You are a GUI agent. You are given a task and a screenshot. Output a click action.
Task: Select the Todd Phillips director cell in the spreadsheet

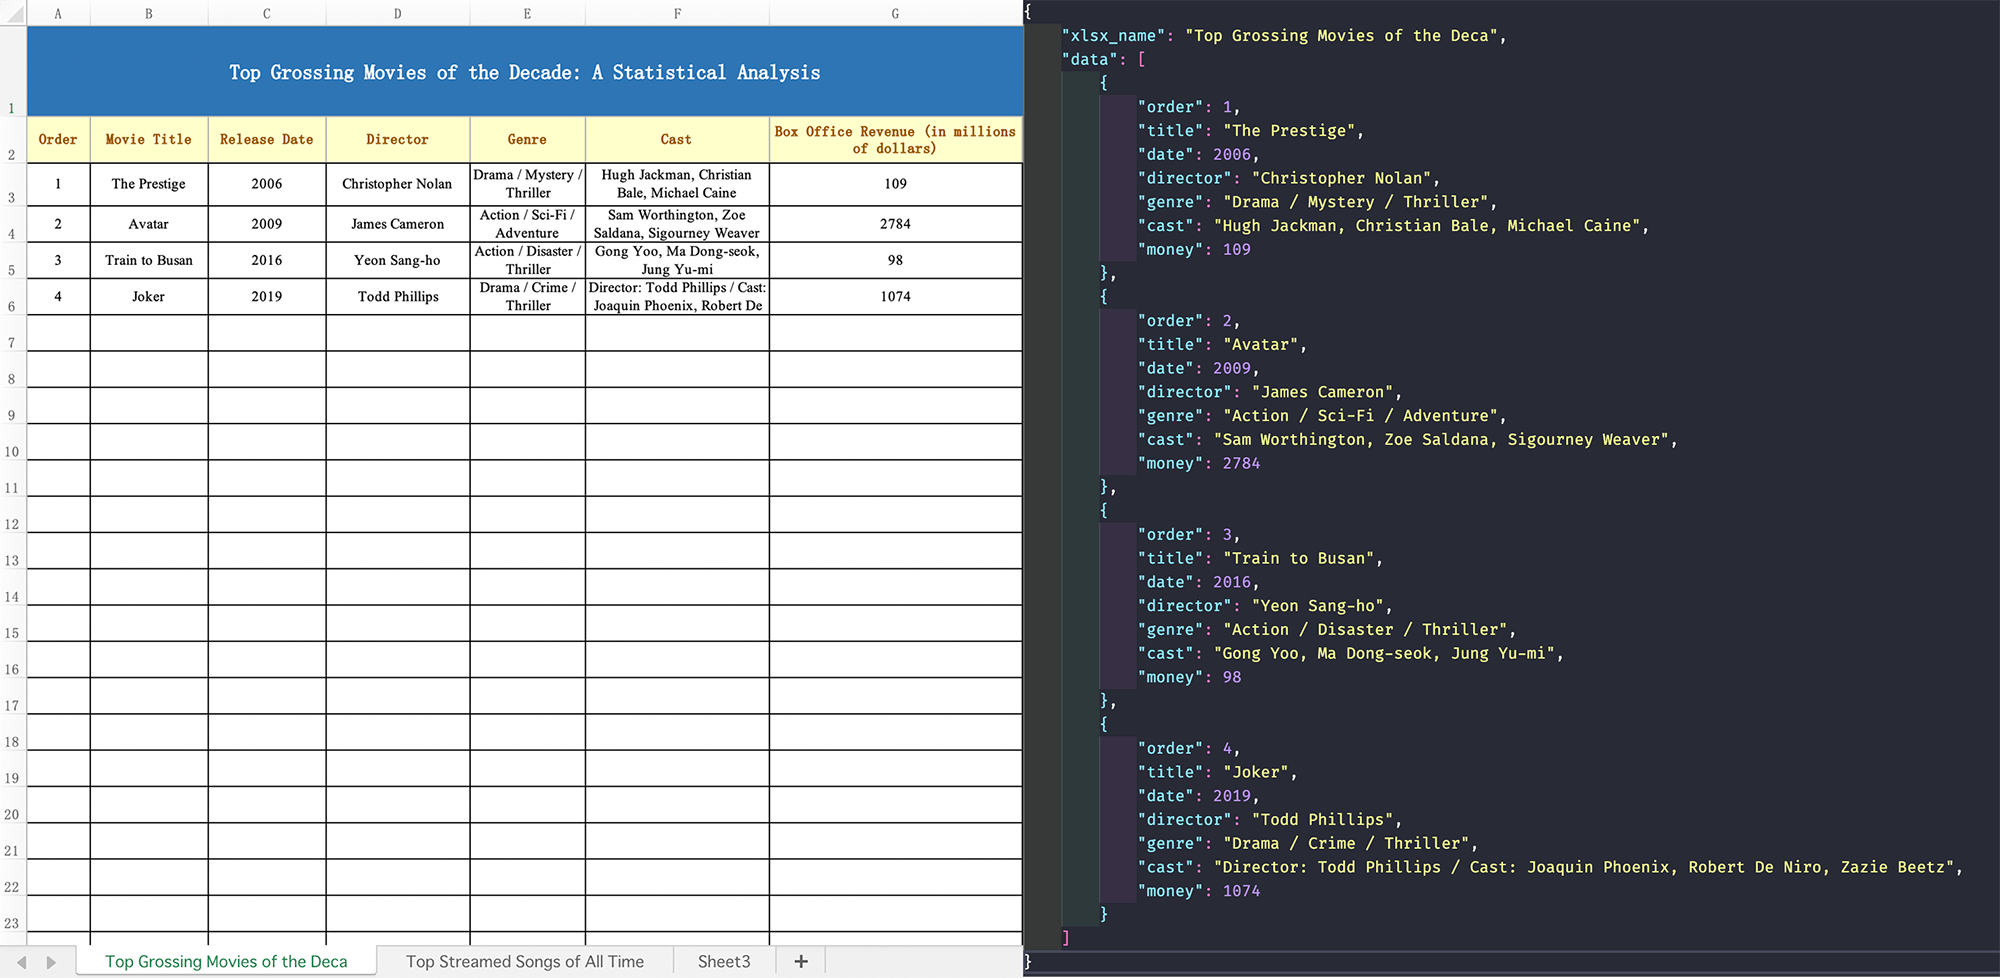click(x=398, y=296)
